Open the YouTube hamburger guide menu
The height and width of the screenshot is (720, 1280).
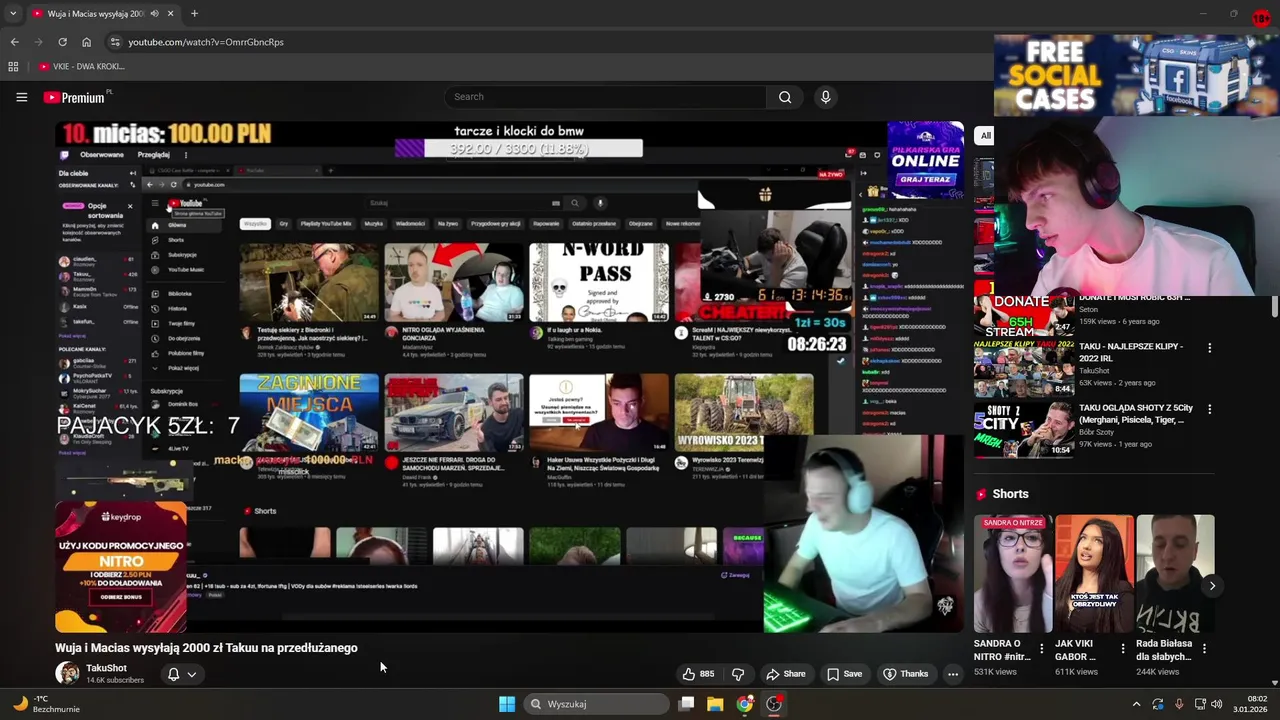click(21, 97)
